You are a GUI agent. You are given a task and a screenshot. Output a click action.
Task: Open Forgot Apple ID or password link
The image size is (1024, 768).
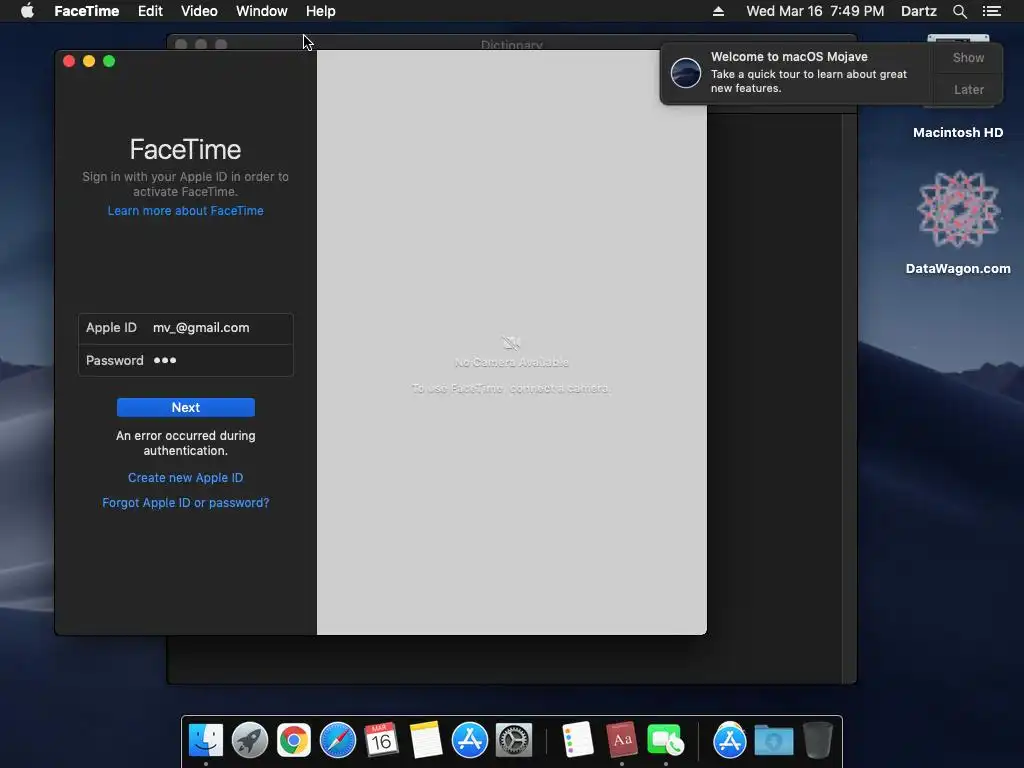[185, 503]
